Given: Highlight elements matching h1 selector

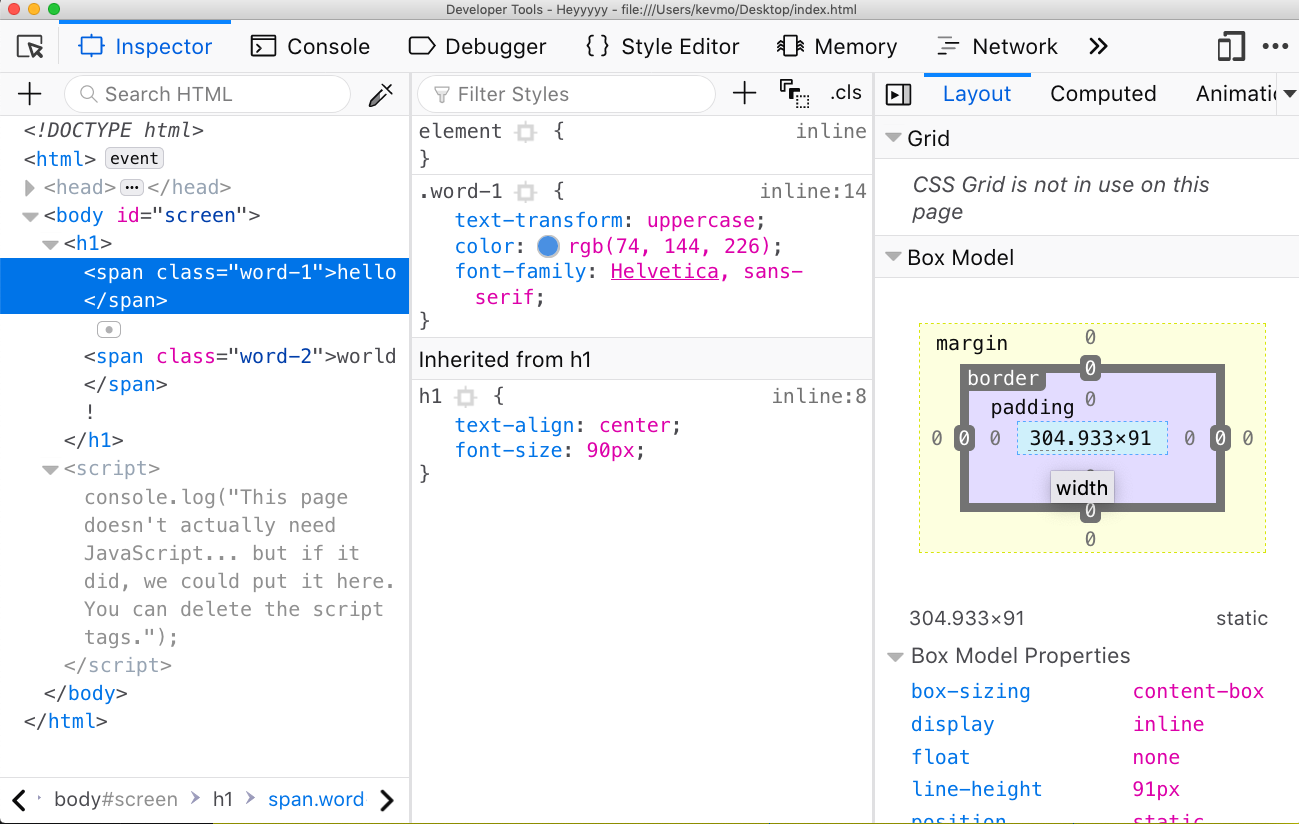Looking at the screenshot, I should pyautogui.click(x=465, y=397).
